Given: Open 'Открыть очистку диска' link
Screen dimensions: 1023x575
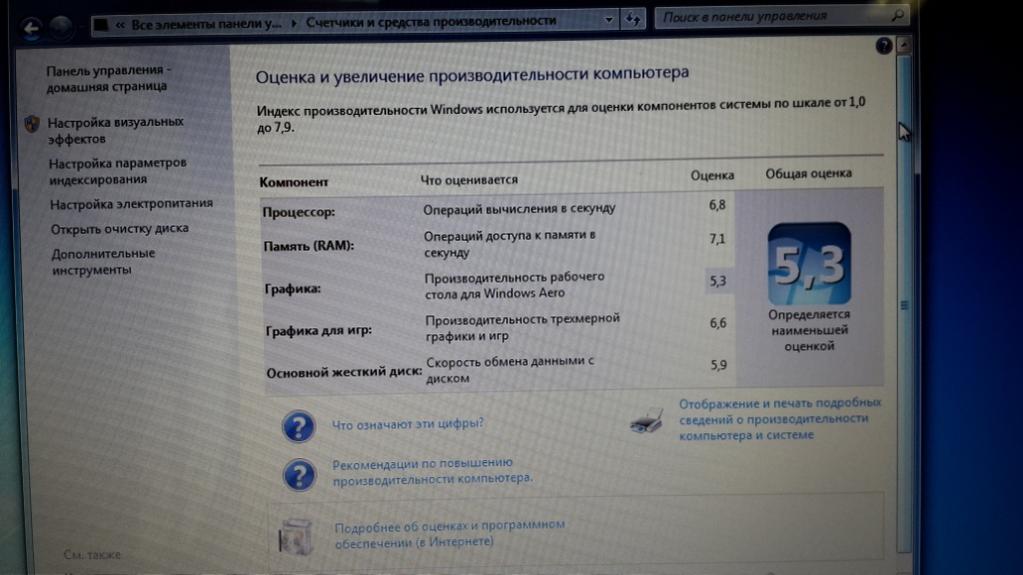Looking at the screenshot, I should (x=119, y=229).
